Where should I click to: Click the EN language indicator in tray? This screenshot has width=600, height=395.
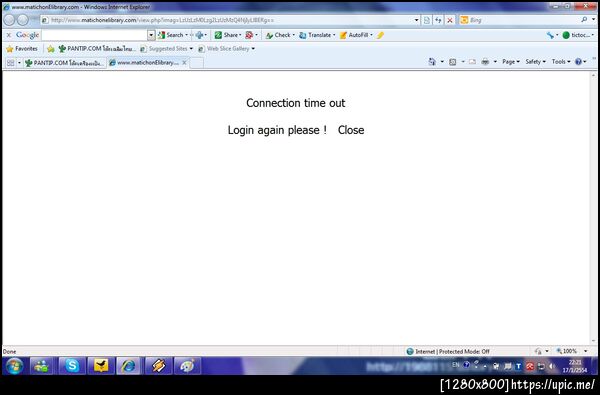pos(455,365)
